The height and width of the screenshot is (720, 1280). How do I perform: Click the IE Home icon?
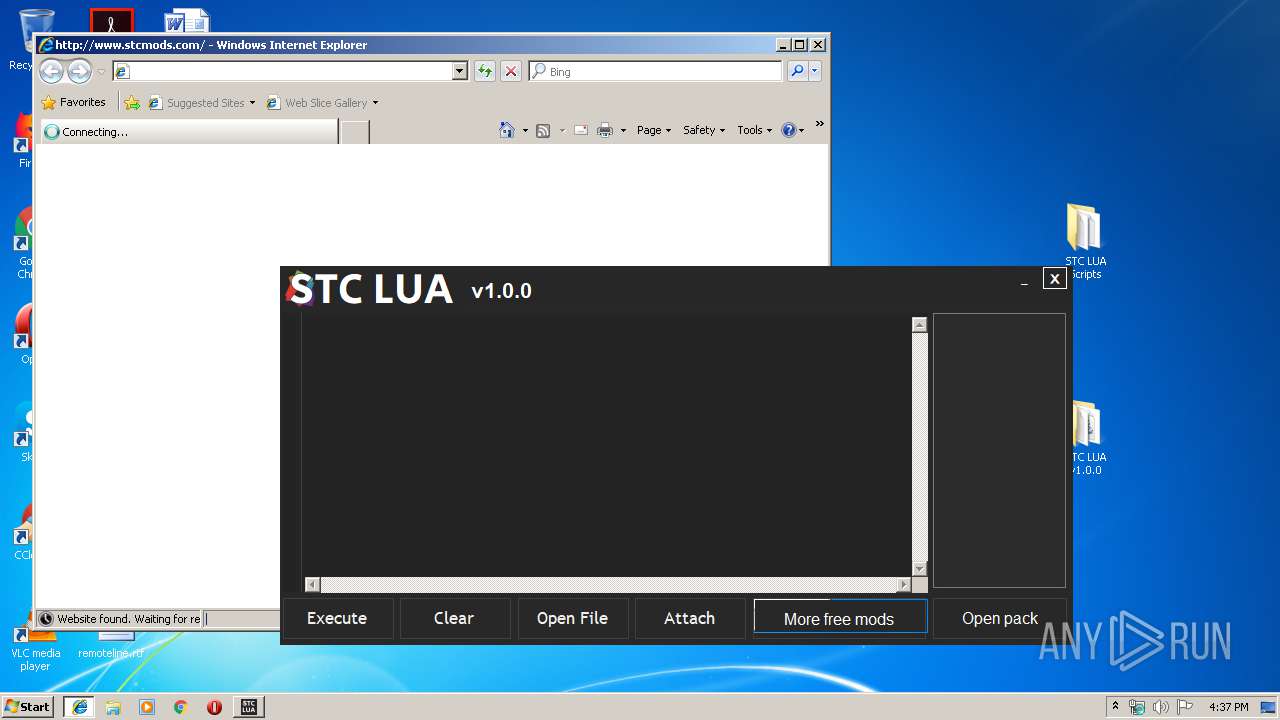pos(507,130)
